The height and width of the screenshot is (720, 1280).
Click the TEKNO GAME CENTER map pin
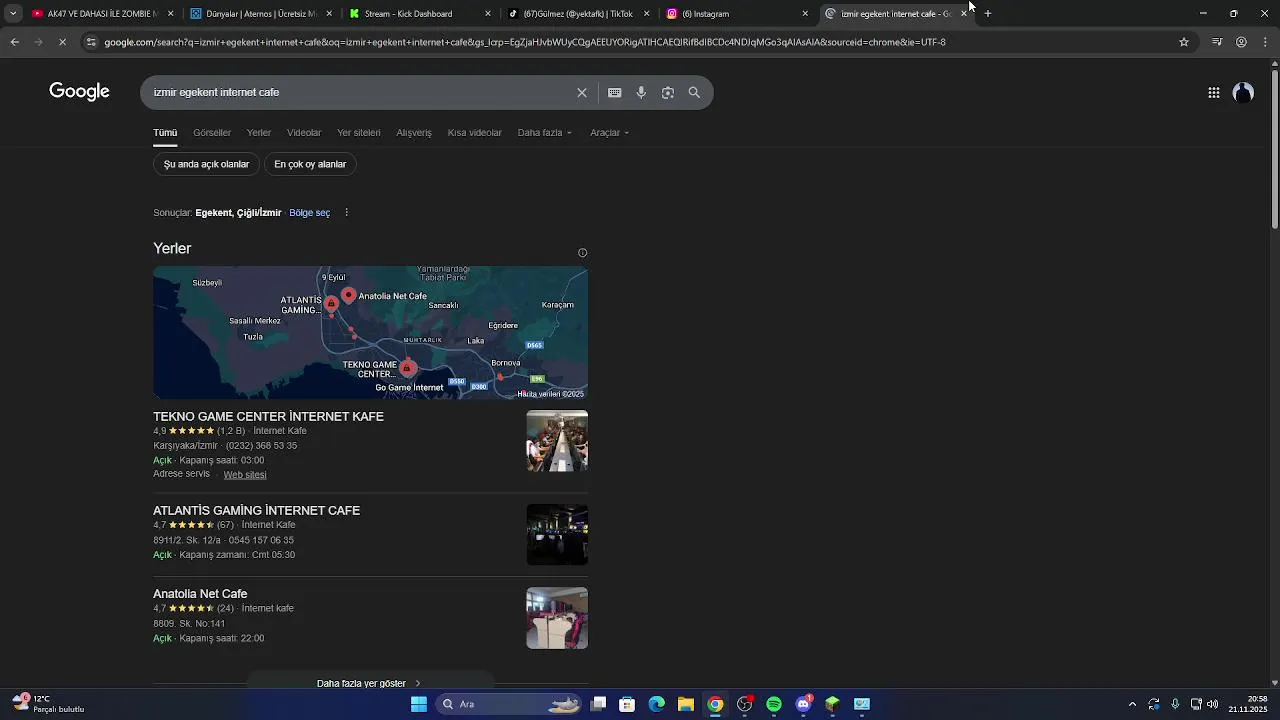click(406, 368)
